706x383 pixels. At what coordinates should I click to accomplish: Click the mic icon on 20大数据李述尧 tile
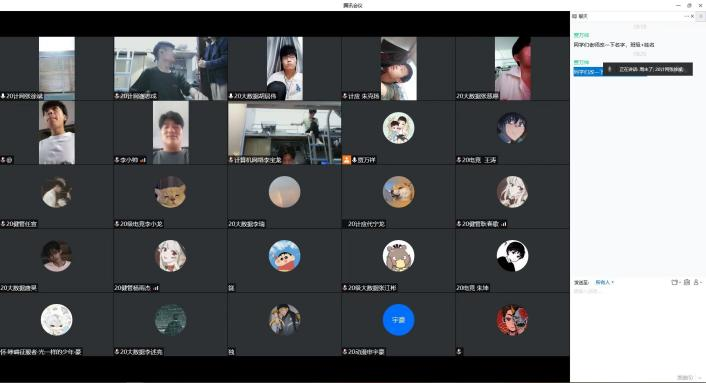point(117,351)
